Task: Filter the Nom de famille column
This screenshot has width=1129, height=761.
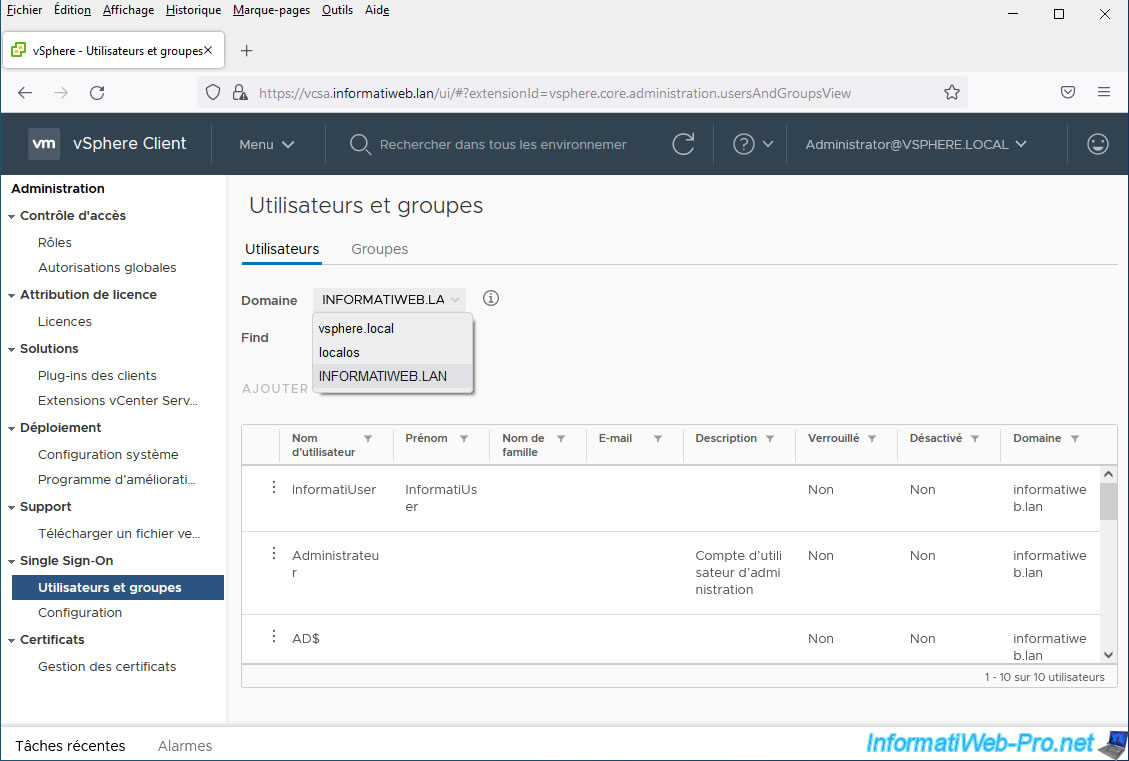Action: tap(561, 438)
